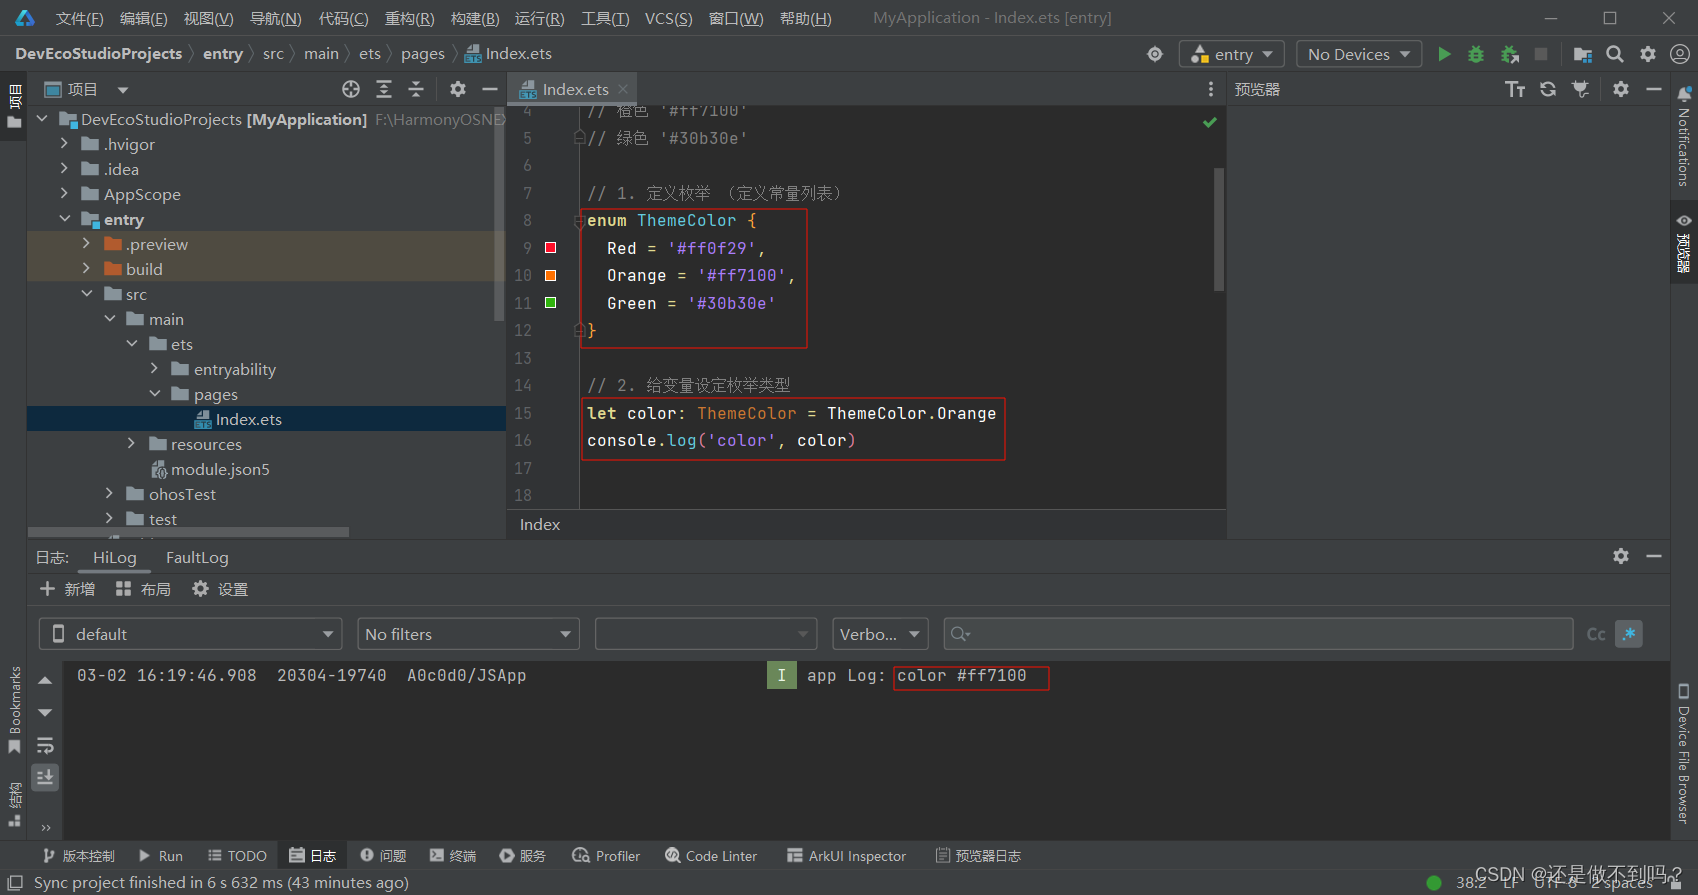Select opened file locator icon in project panel
1698x895 pixels.
pyautogui.click(x=351, y=89)
